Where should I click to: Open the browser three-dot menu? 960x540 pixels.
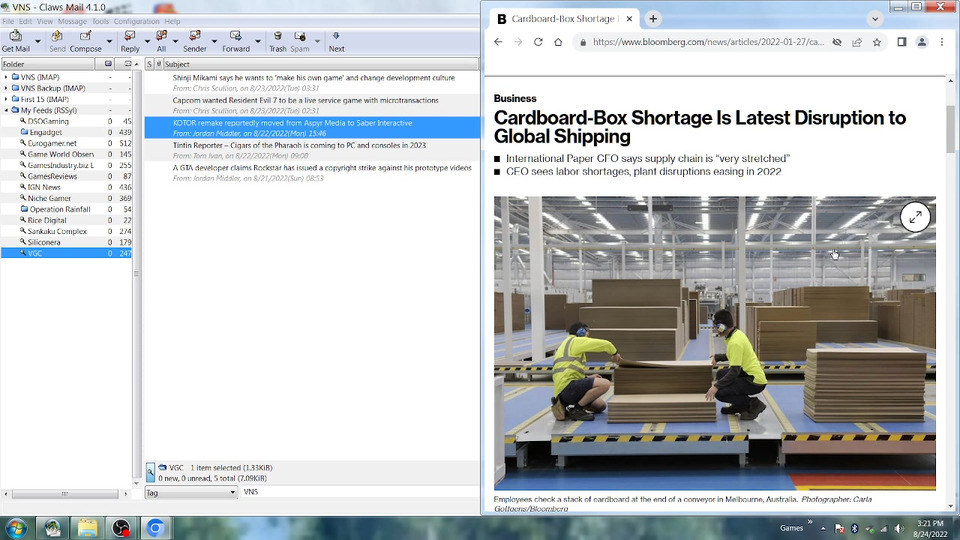(942, 42)
